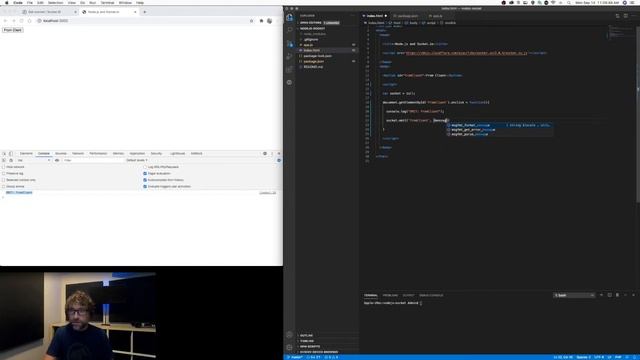This screenshot has height=360, width=640.
Task: Clear the console with the clear icon
Action: pyautogui.click(x=11, y=160)
